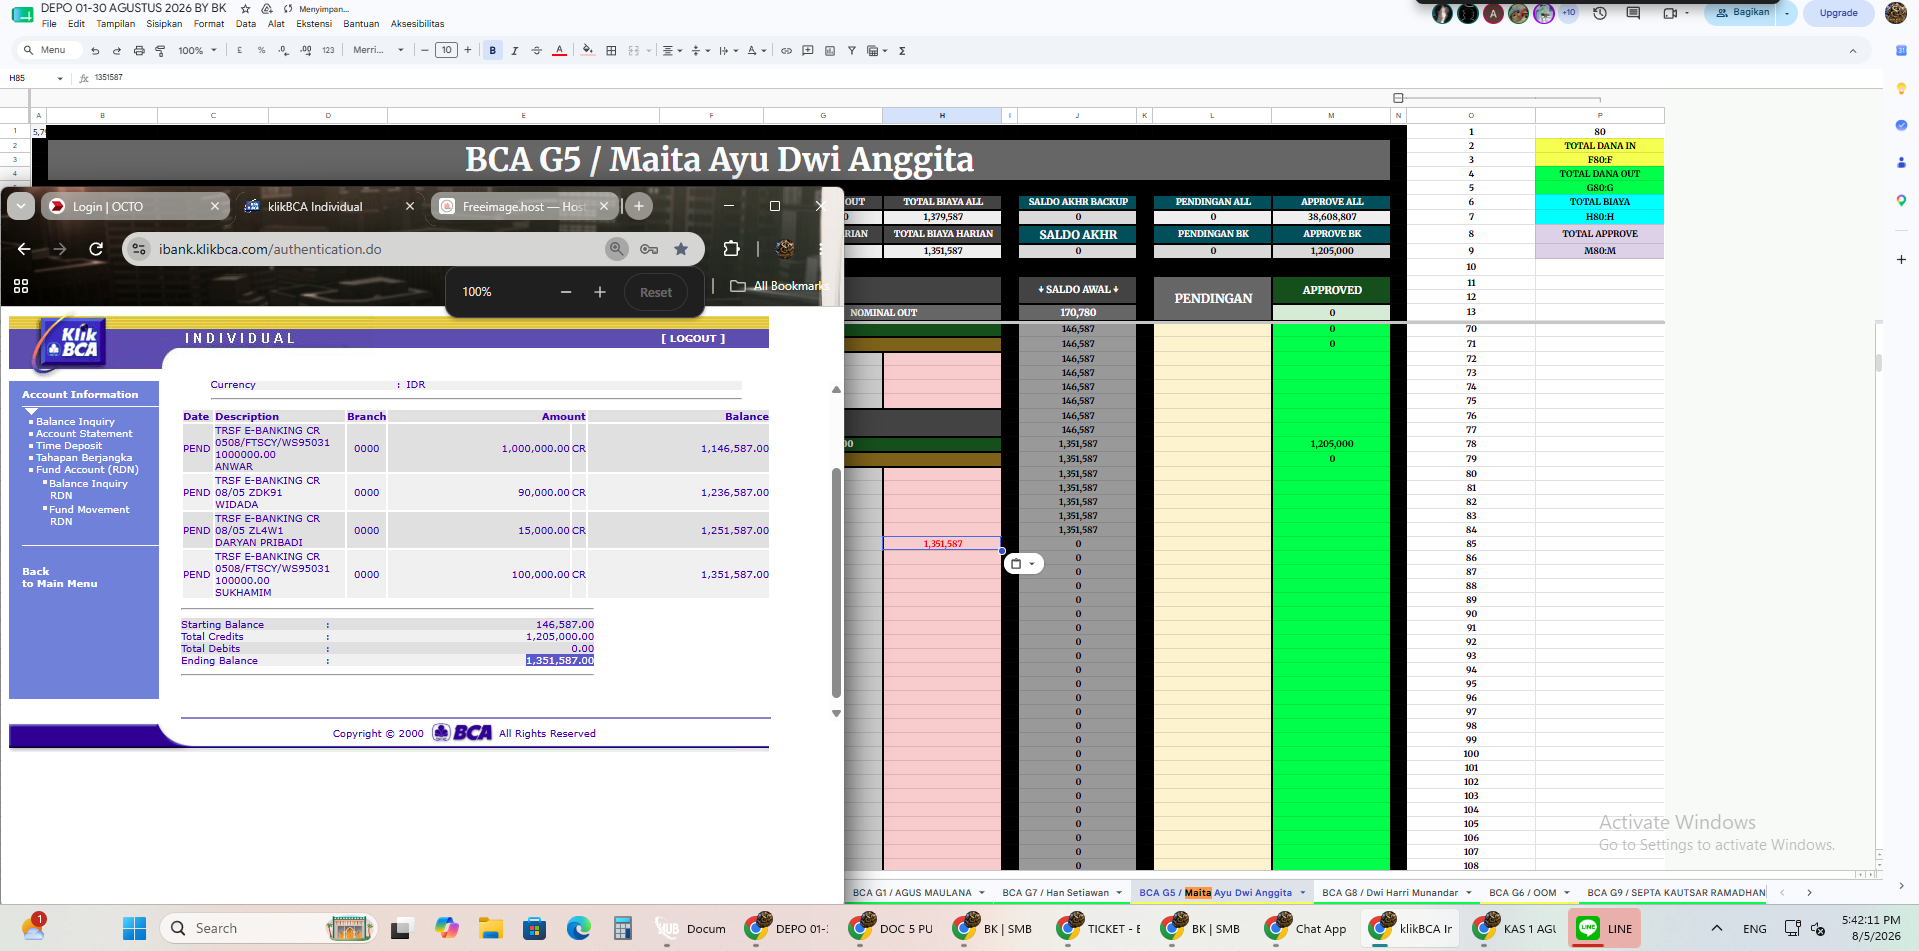Select the paint format tool
Screen dimensions: 1919x951
pos(160,50)
